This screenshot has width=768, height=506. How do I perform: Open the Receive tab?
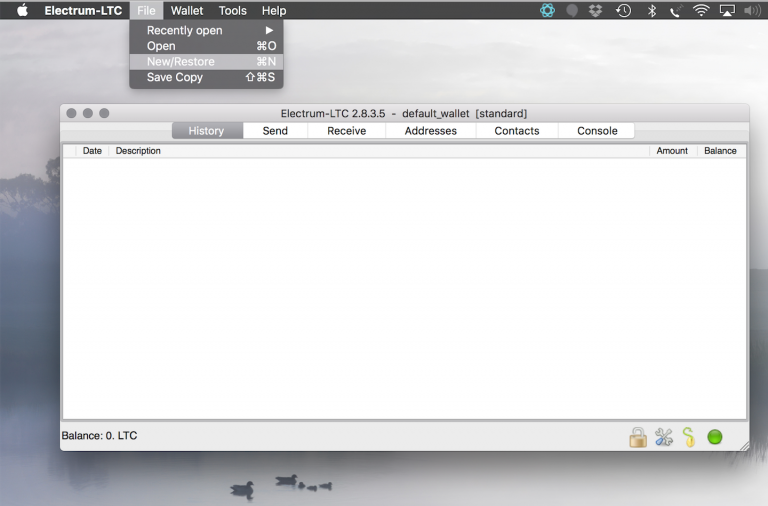click(x=347, y=131)
